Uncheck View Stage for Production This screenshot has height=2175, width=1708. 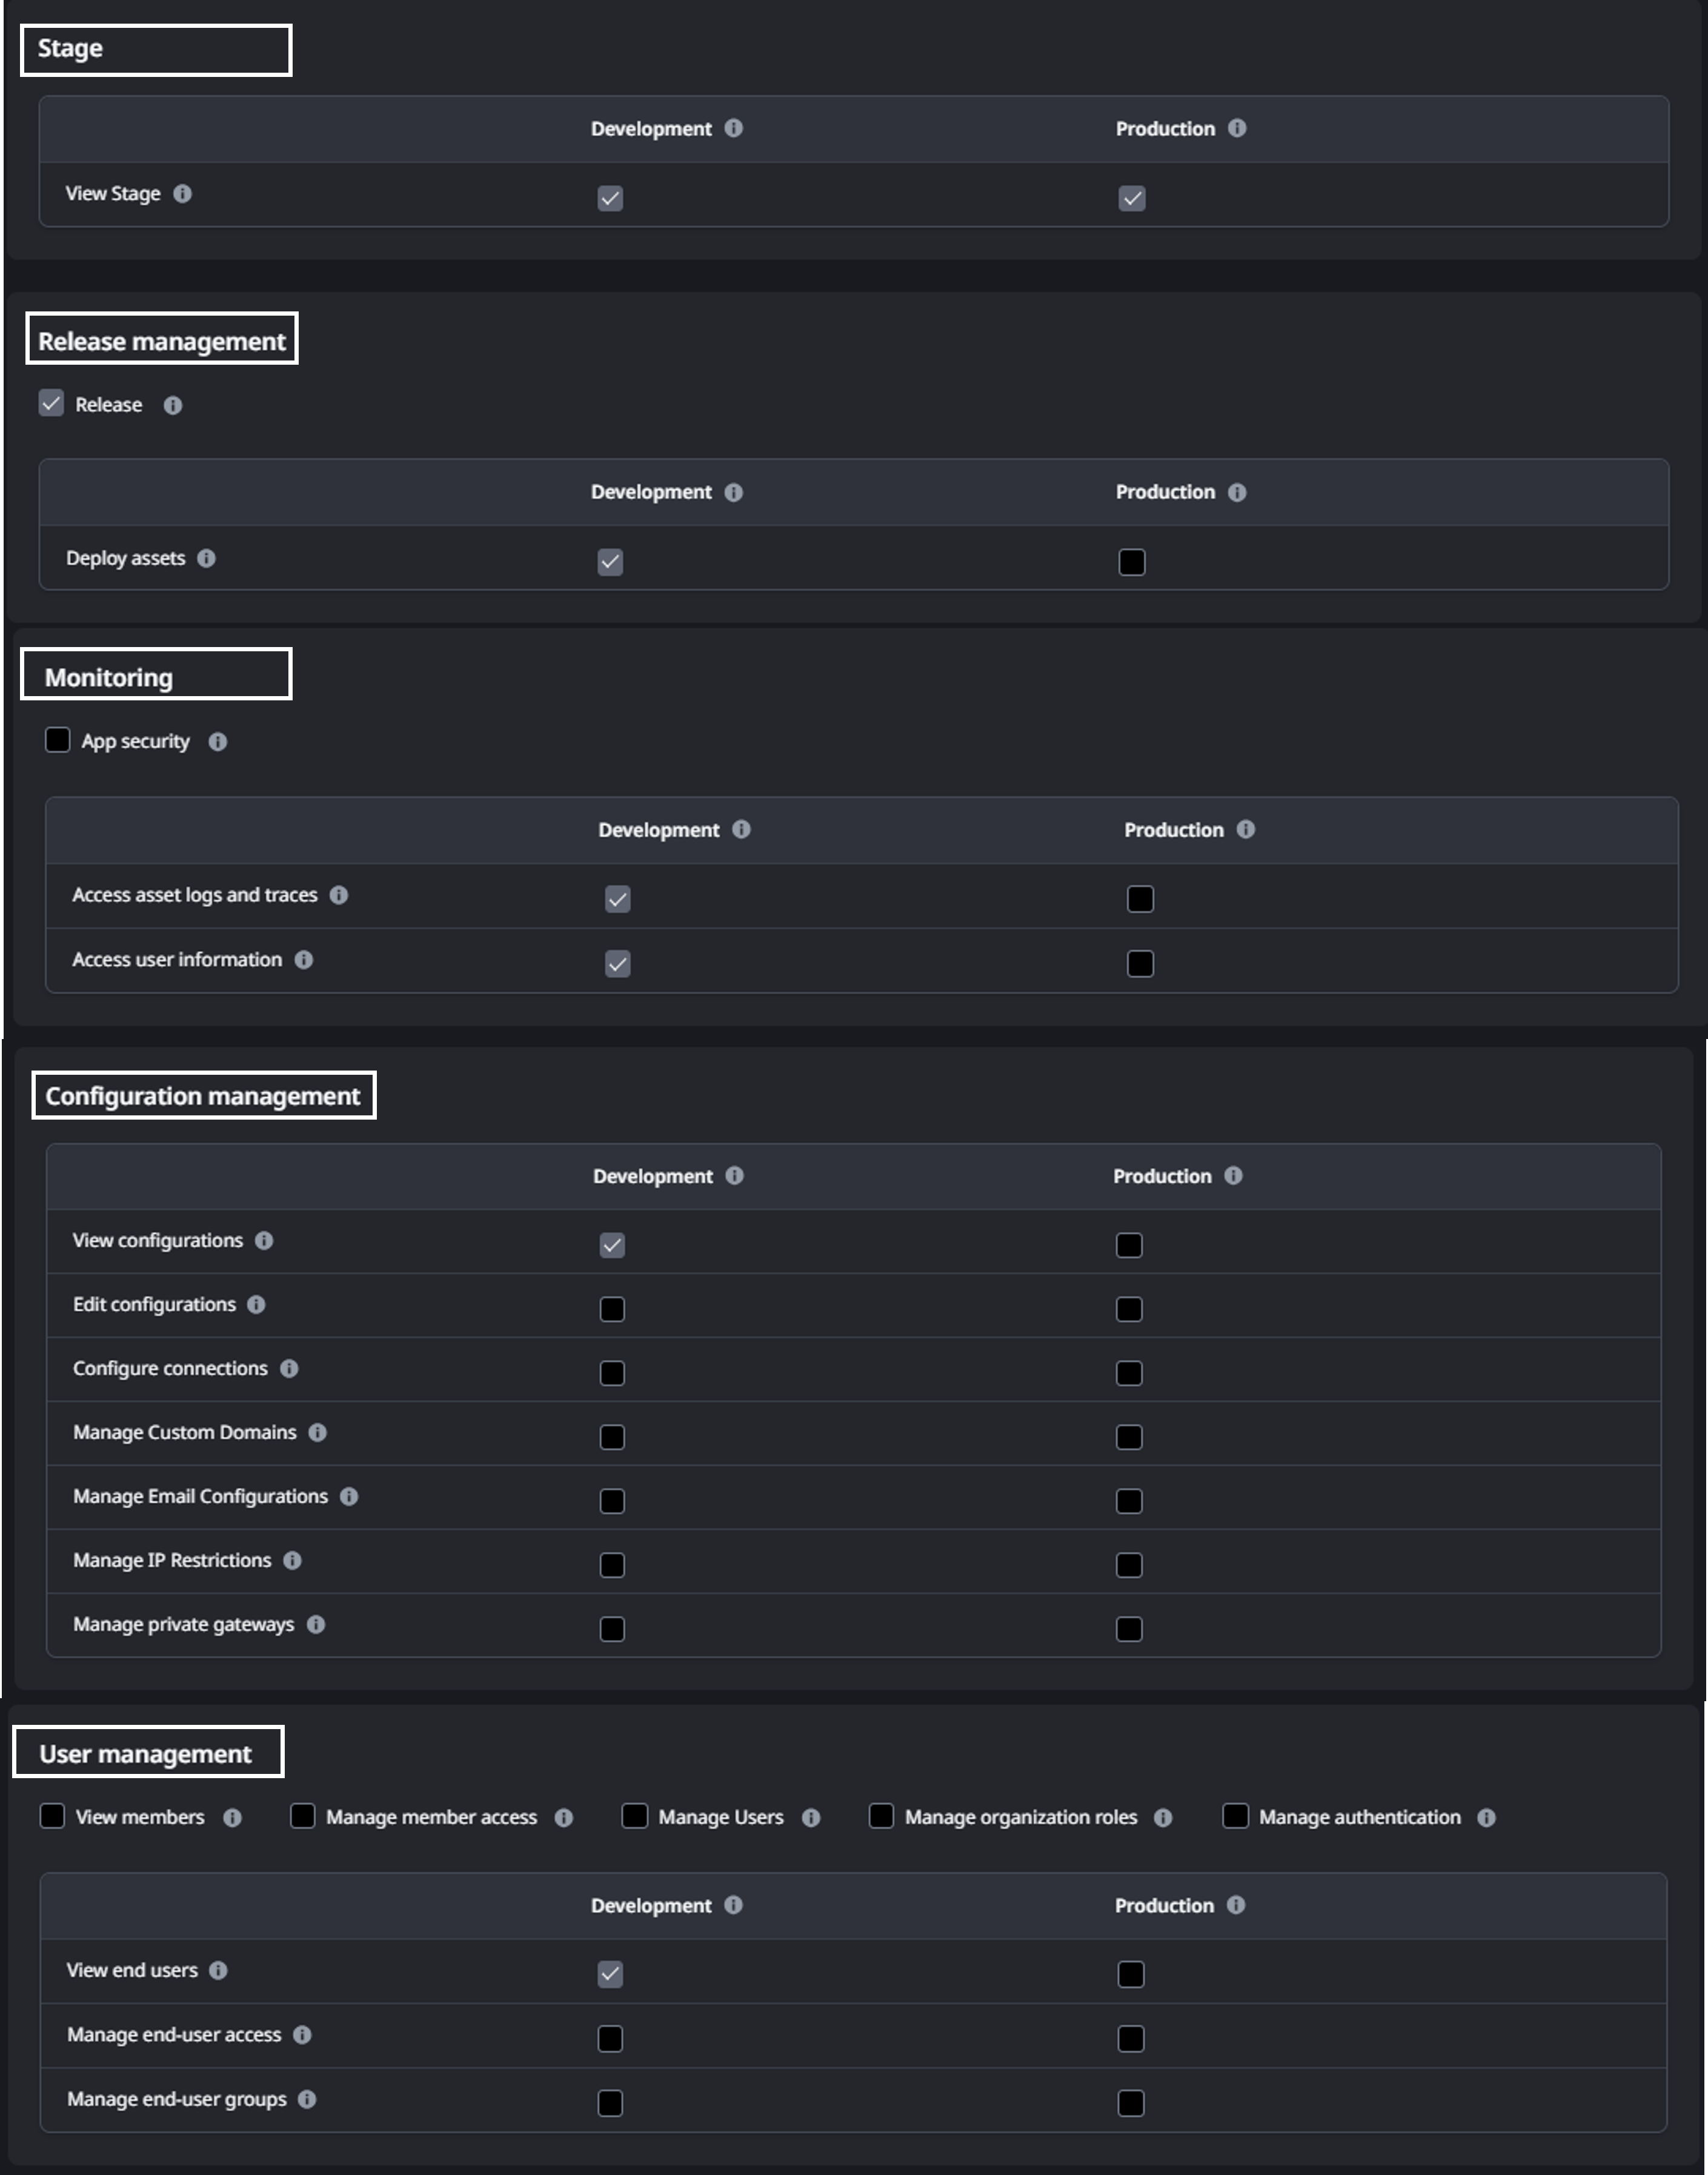tap(1132, 198)
